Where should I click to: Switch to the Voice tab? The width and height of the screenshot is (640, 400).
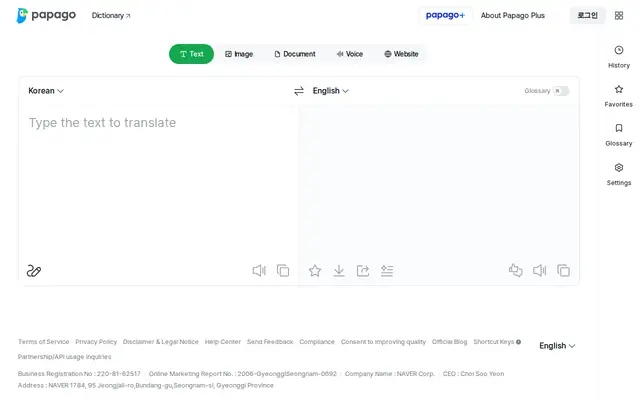point(350,54)
